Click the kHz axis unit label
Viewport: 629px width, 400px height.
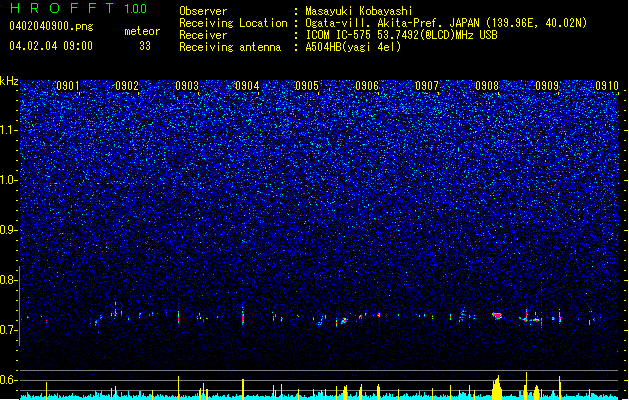coord(9,81)
